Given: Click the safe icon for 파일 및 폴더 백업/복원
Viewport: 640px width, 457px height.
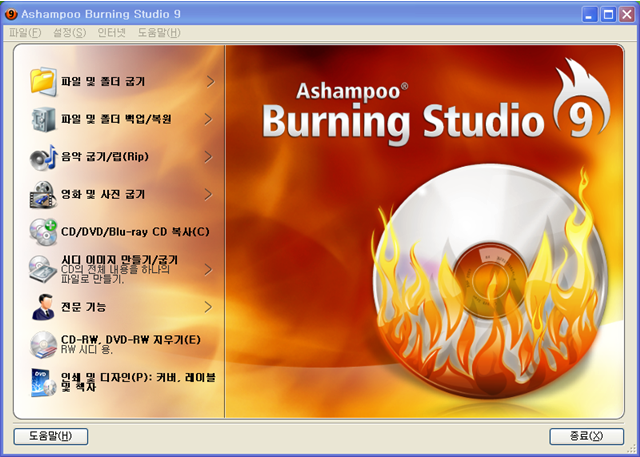Looking at the screenshot, I should click(44, 118).
